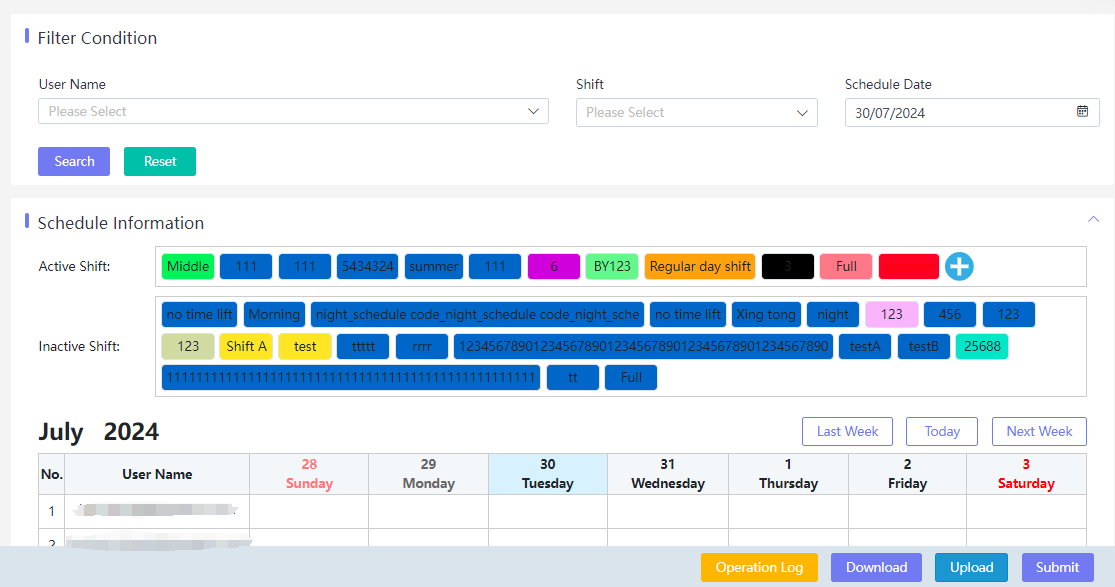Click row 1's Friday schedule cell
Viewport: 1115px width, 587px height.
[907, 512]
